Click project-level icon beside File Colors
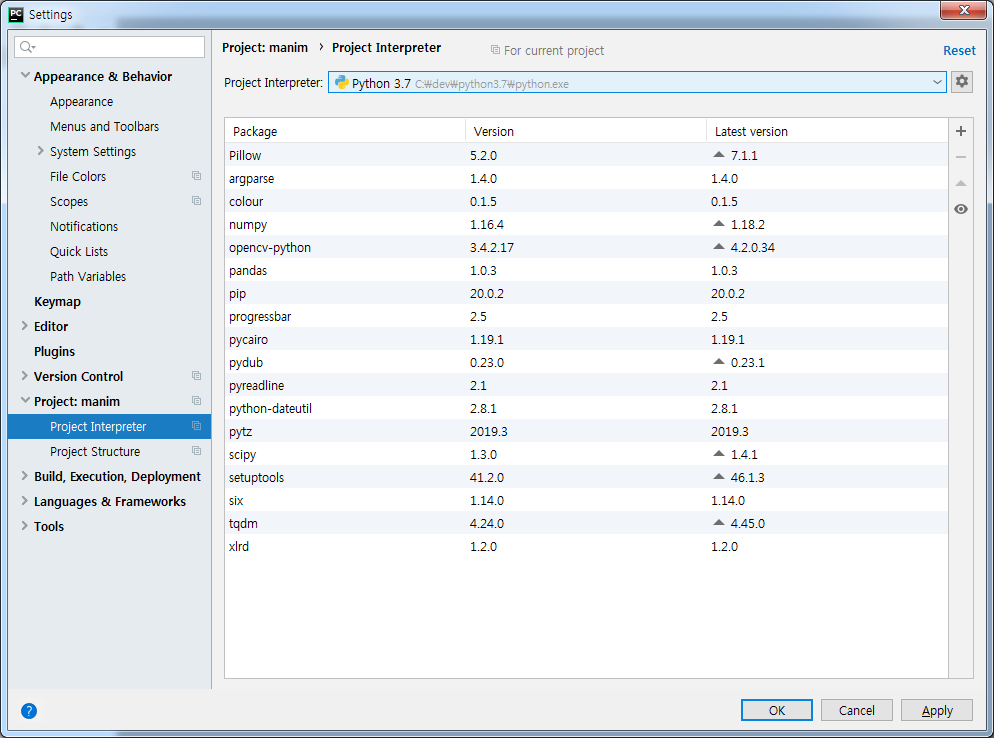The width and height of the screenshot is (994, 738). coord(197,176)
